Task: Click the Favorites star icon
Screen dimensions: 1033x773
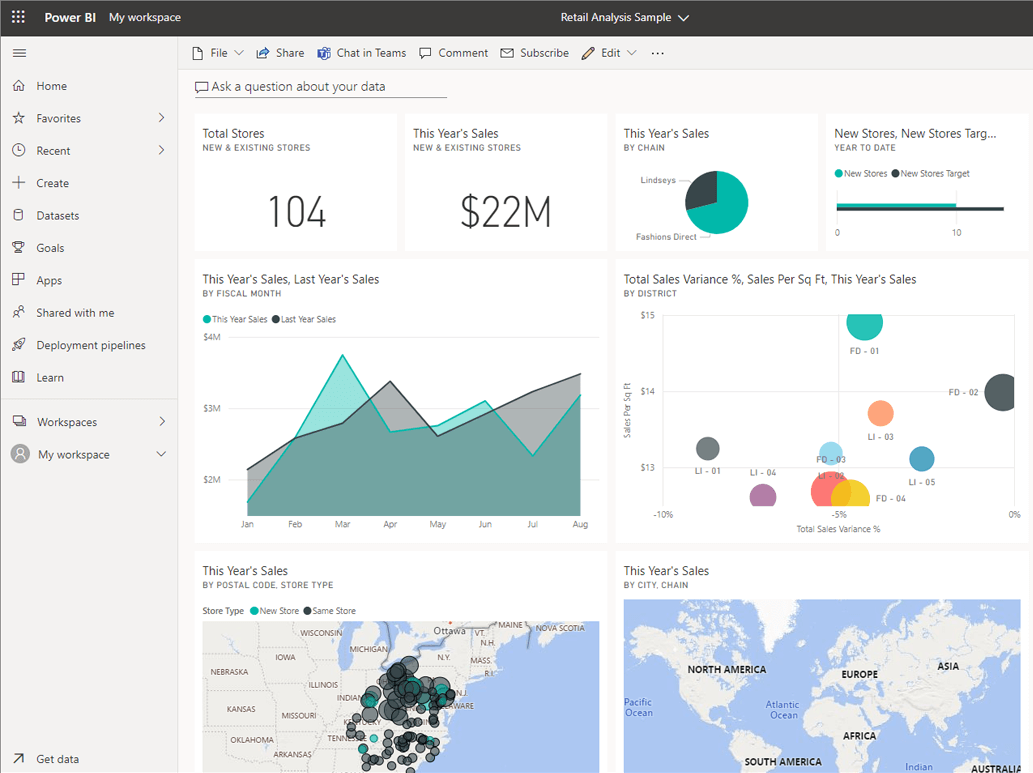Action: click(19, 118)
